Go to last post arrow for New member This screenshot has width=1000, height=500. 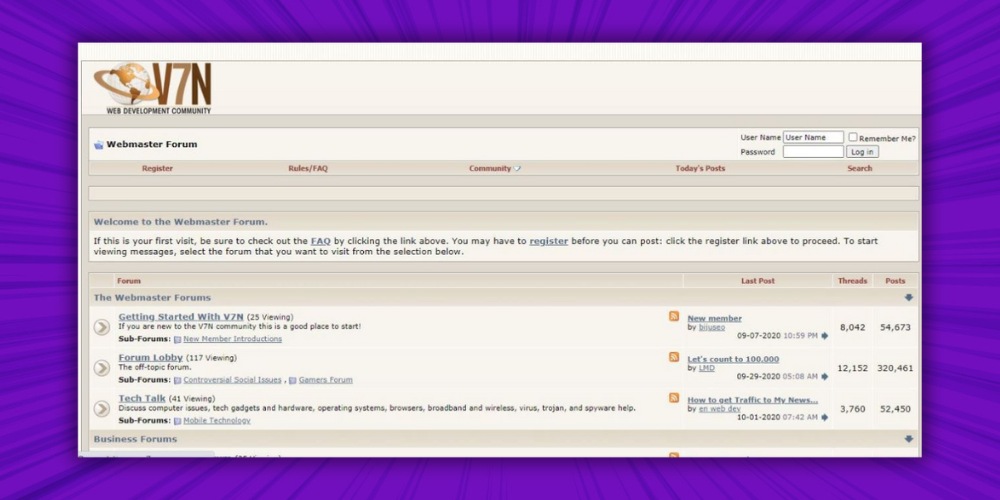pyautogui.click(x=825, y=336)
